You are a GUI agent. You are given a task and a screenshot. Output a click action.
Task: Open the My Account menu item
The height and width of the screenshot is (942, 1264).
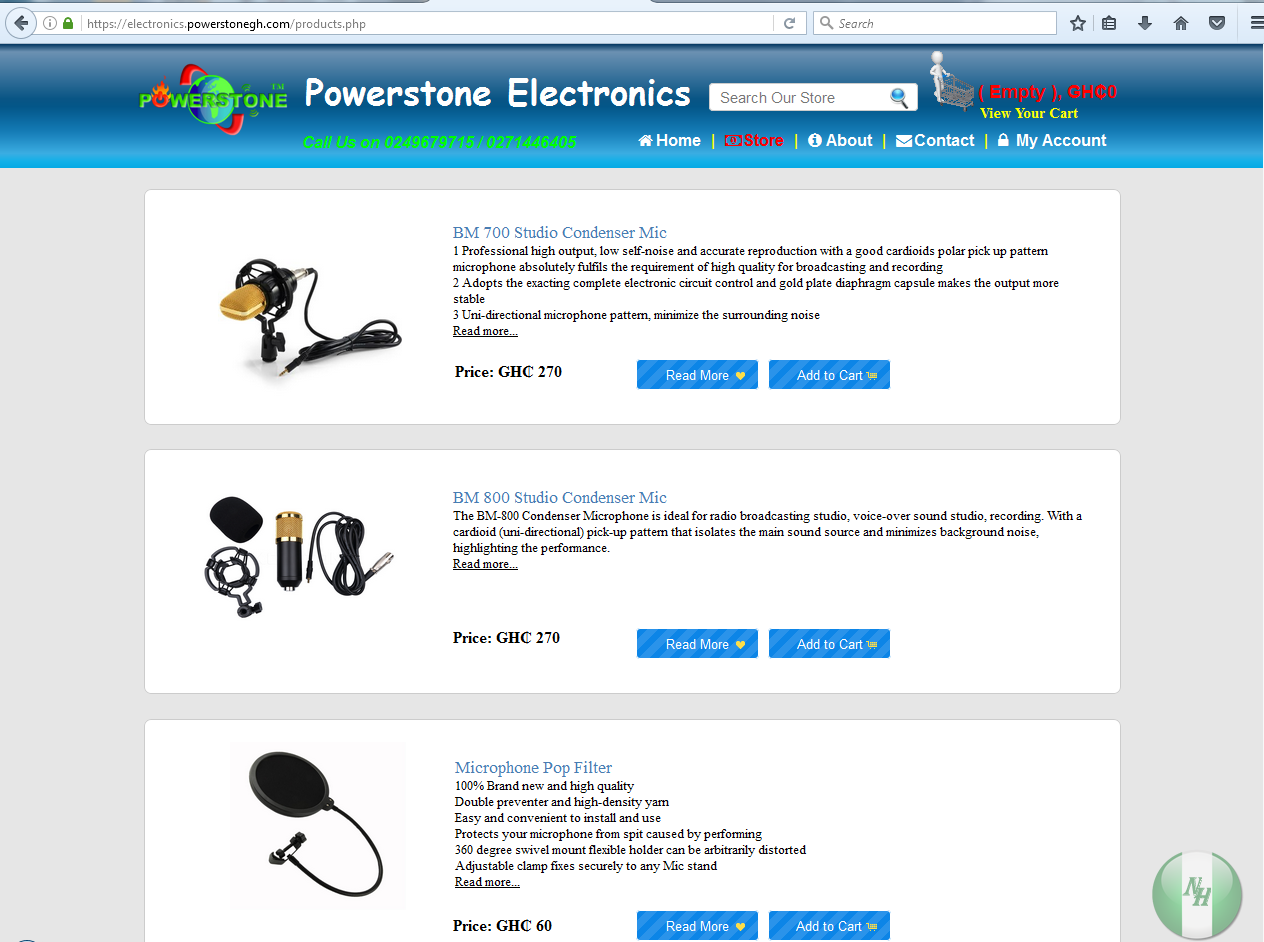[x=1052, y=141]
